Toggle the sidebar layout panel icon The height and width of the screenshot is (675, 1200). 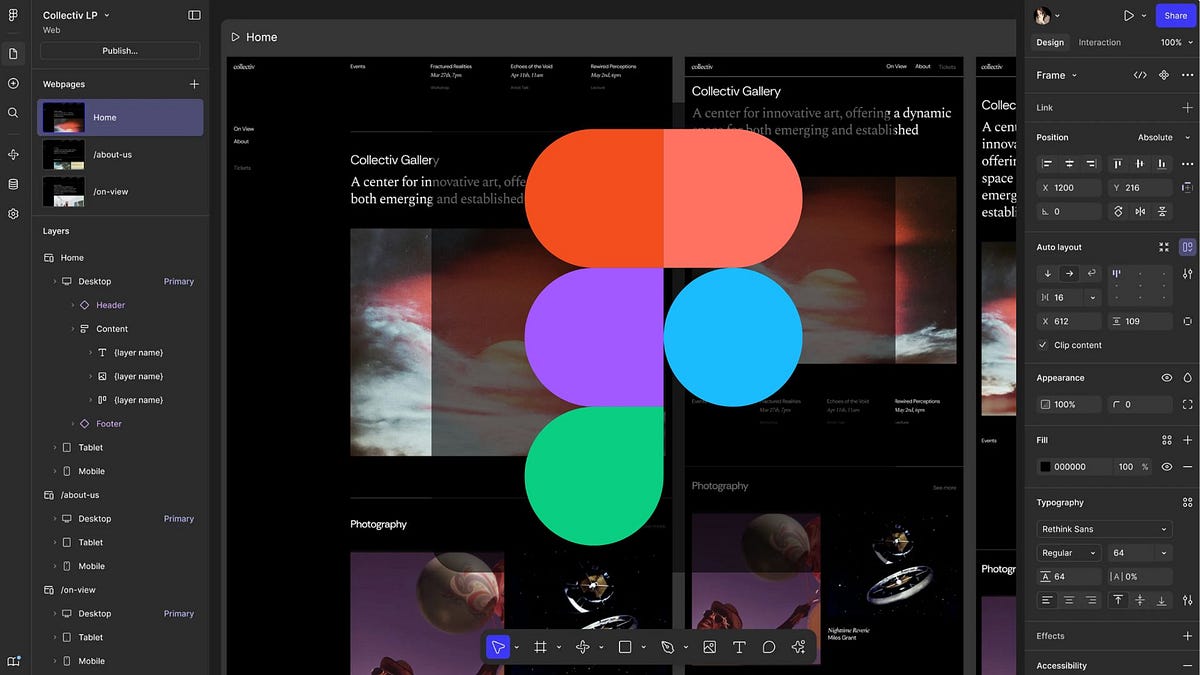coord(194,15)
